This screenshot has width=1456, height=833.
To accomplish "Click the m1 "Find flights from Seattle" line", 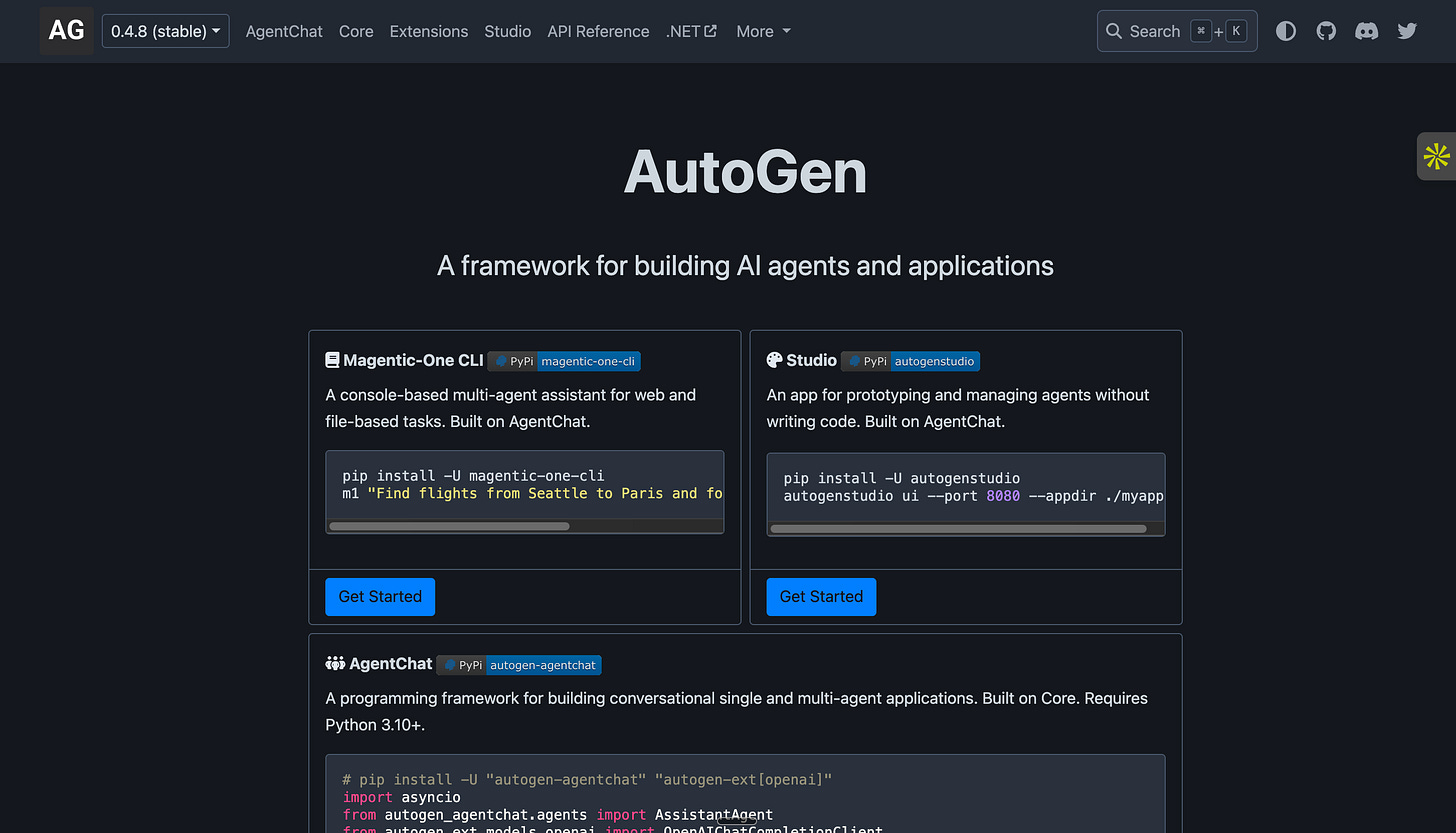I will [x=532, y=493].
